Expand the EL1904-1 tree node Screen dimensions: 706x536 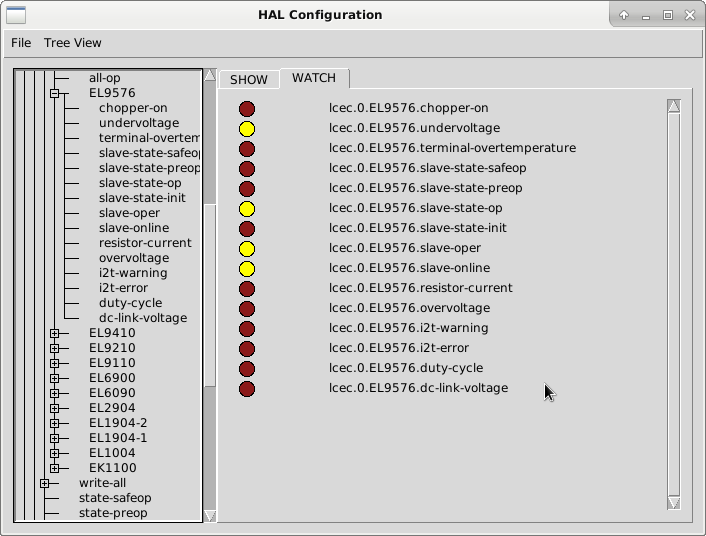[x=54, y=438]
